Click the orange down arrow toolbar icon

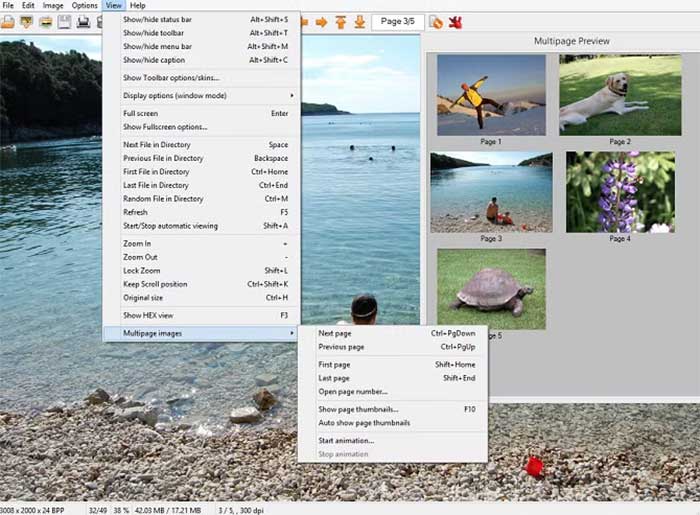click(x=359, y=21)
